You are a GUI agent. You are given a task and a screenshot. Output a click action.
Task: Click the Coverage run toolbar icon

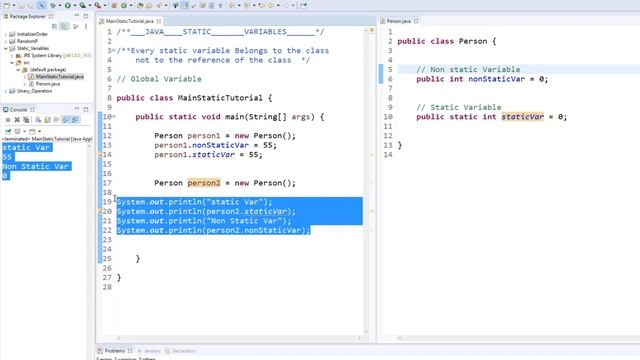pos(82,5)
